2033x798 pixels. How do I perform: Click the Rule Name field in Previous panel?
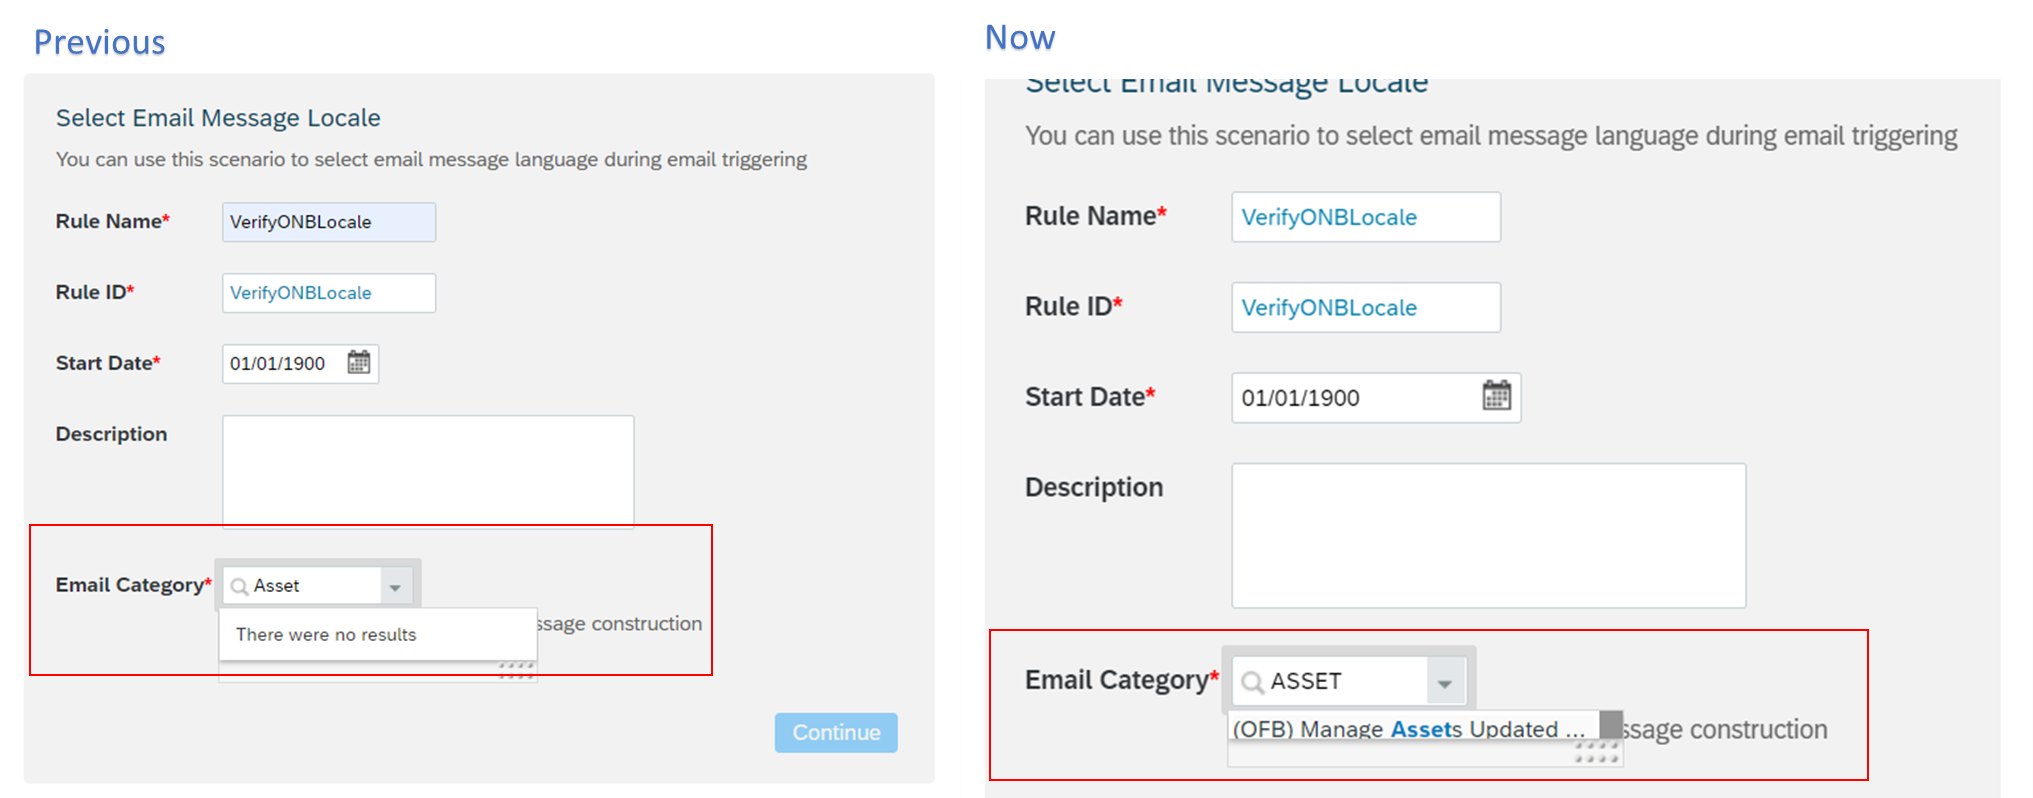pyautogui.click(x=328, y=222)
